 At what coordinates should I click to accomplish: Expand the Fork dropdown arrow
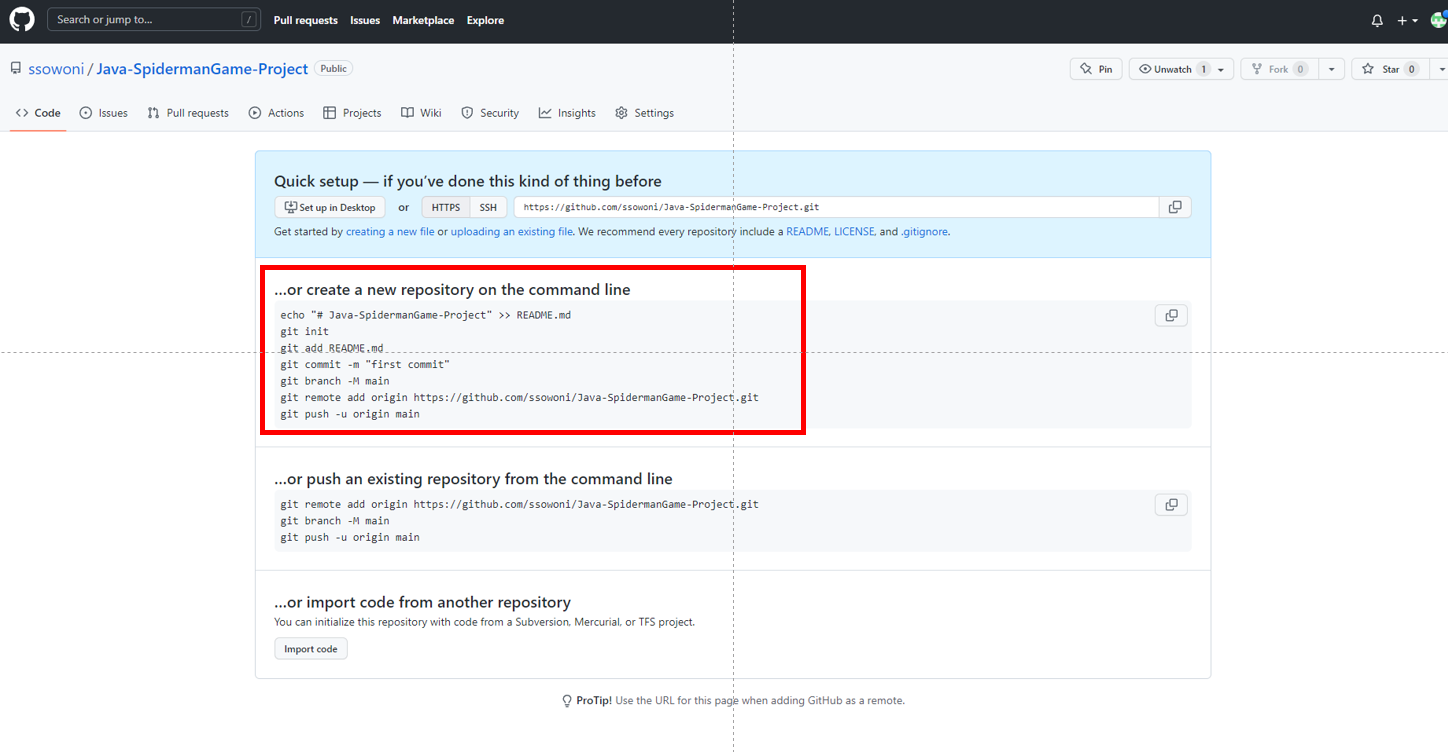point(1331,69)
